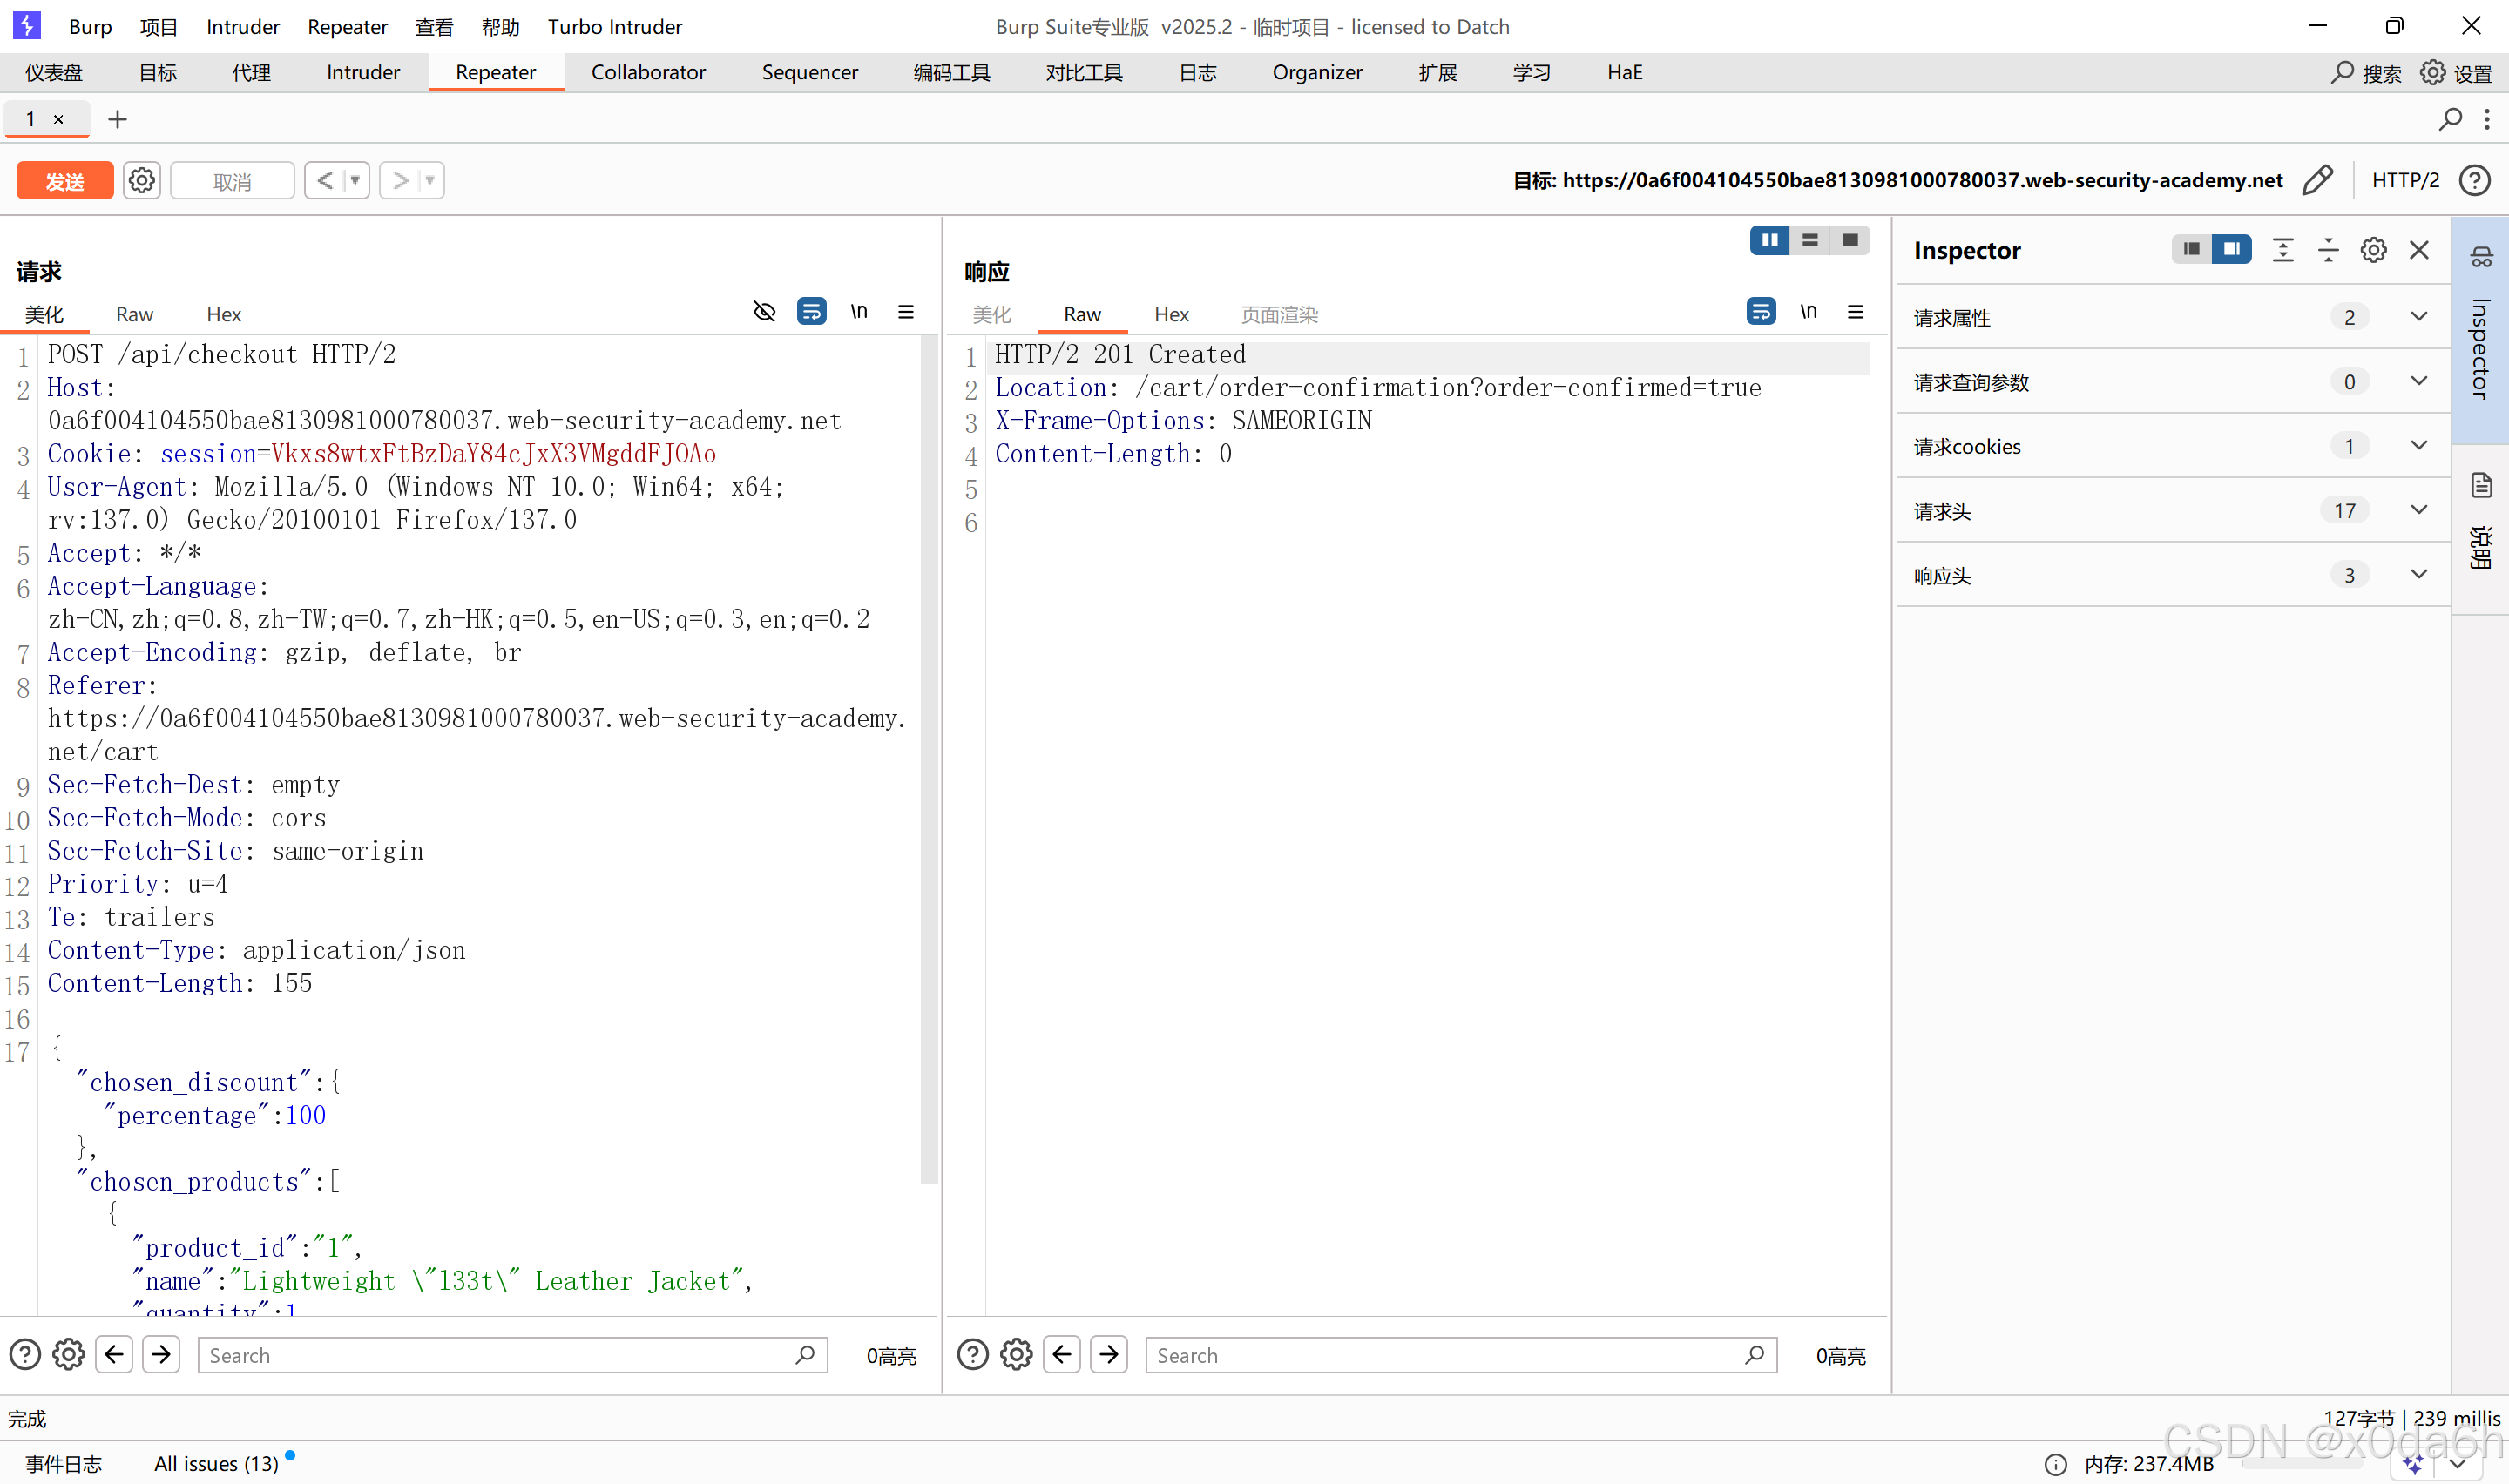Open the Turbo Intruder menu
Image resolution: width=2509 pixels, height=1484 pixels.
point(614,27)
